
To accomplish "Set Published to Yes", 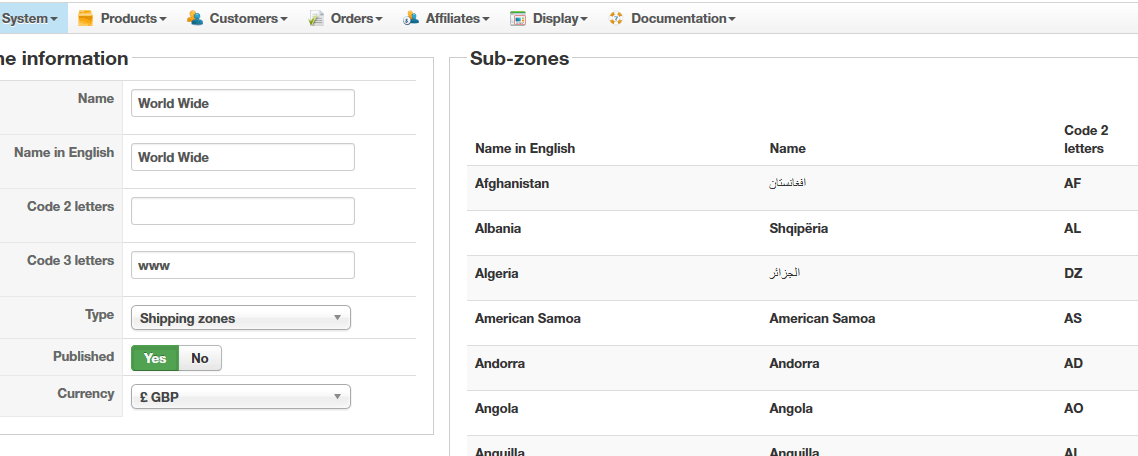I will pyautogui.click(x=155, y=358).
